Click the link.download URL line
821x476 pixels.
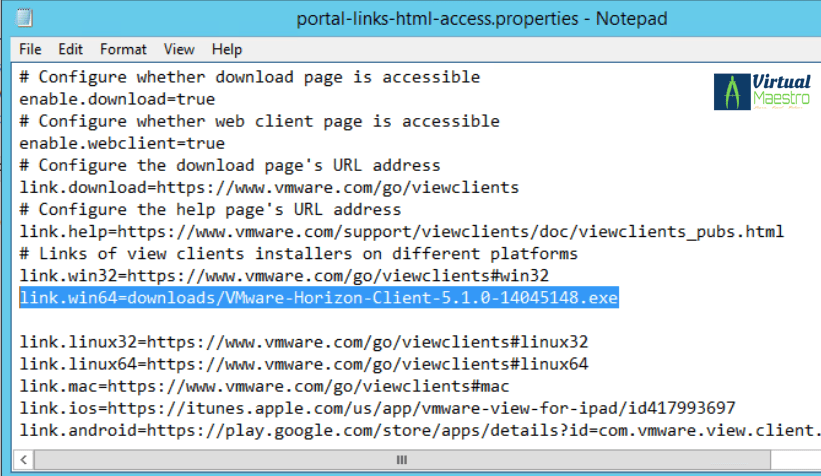click(268, 187)
